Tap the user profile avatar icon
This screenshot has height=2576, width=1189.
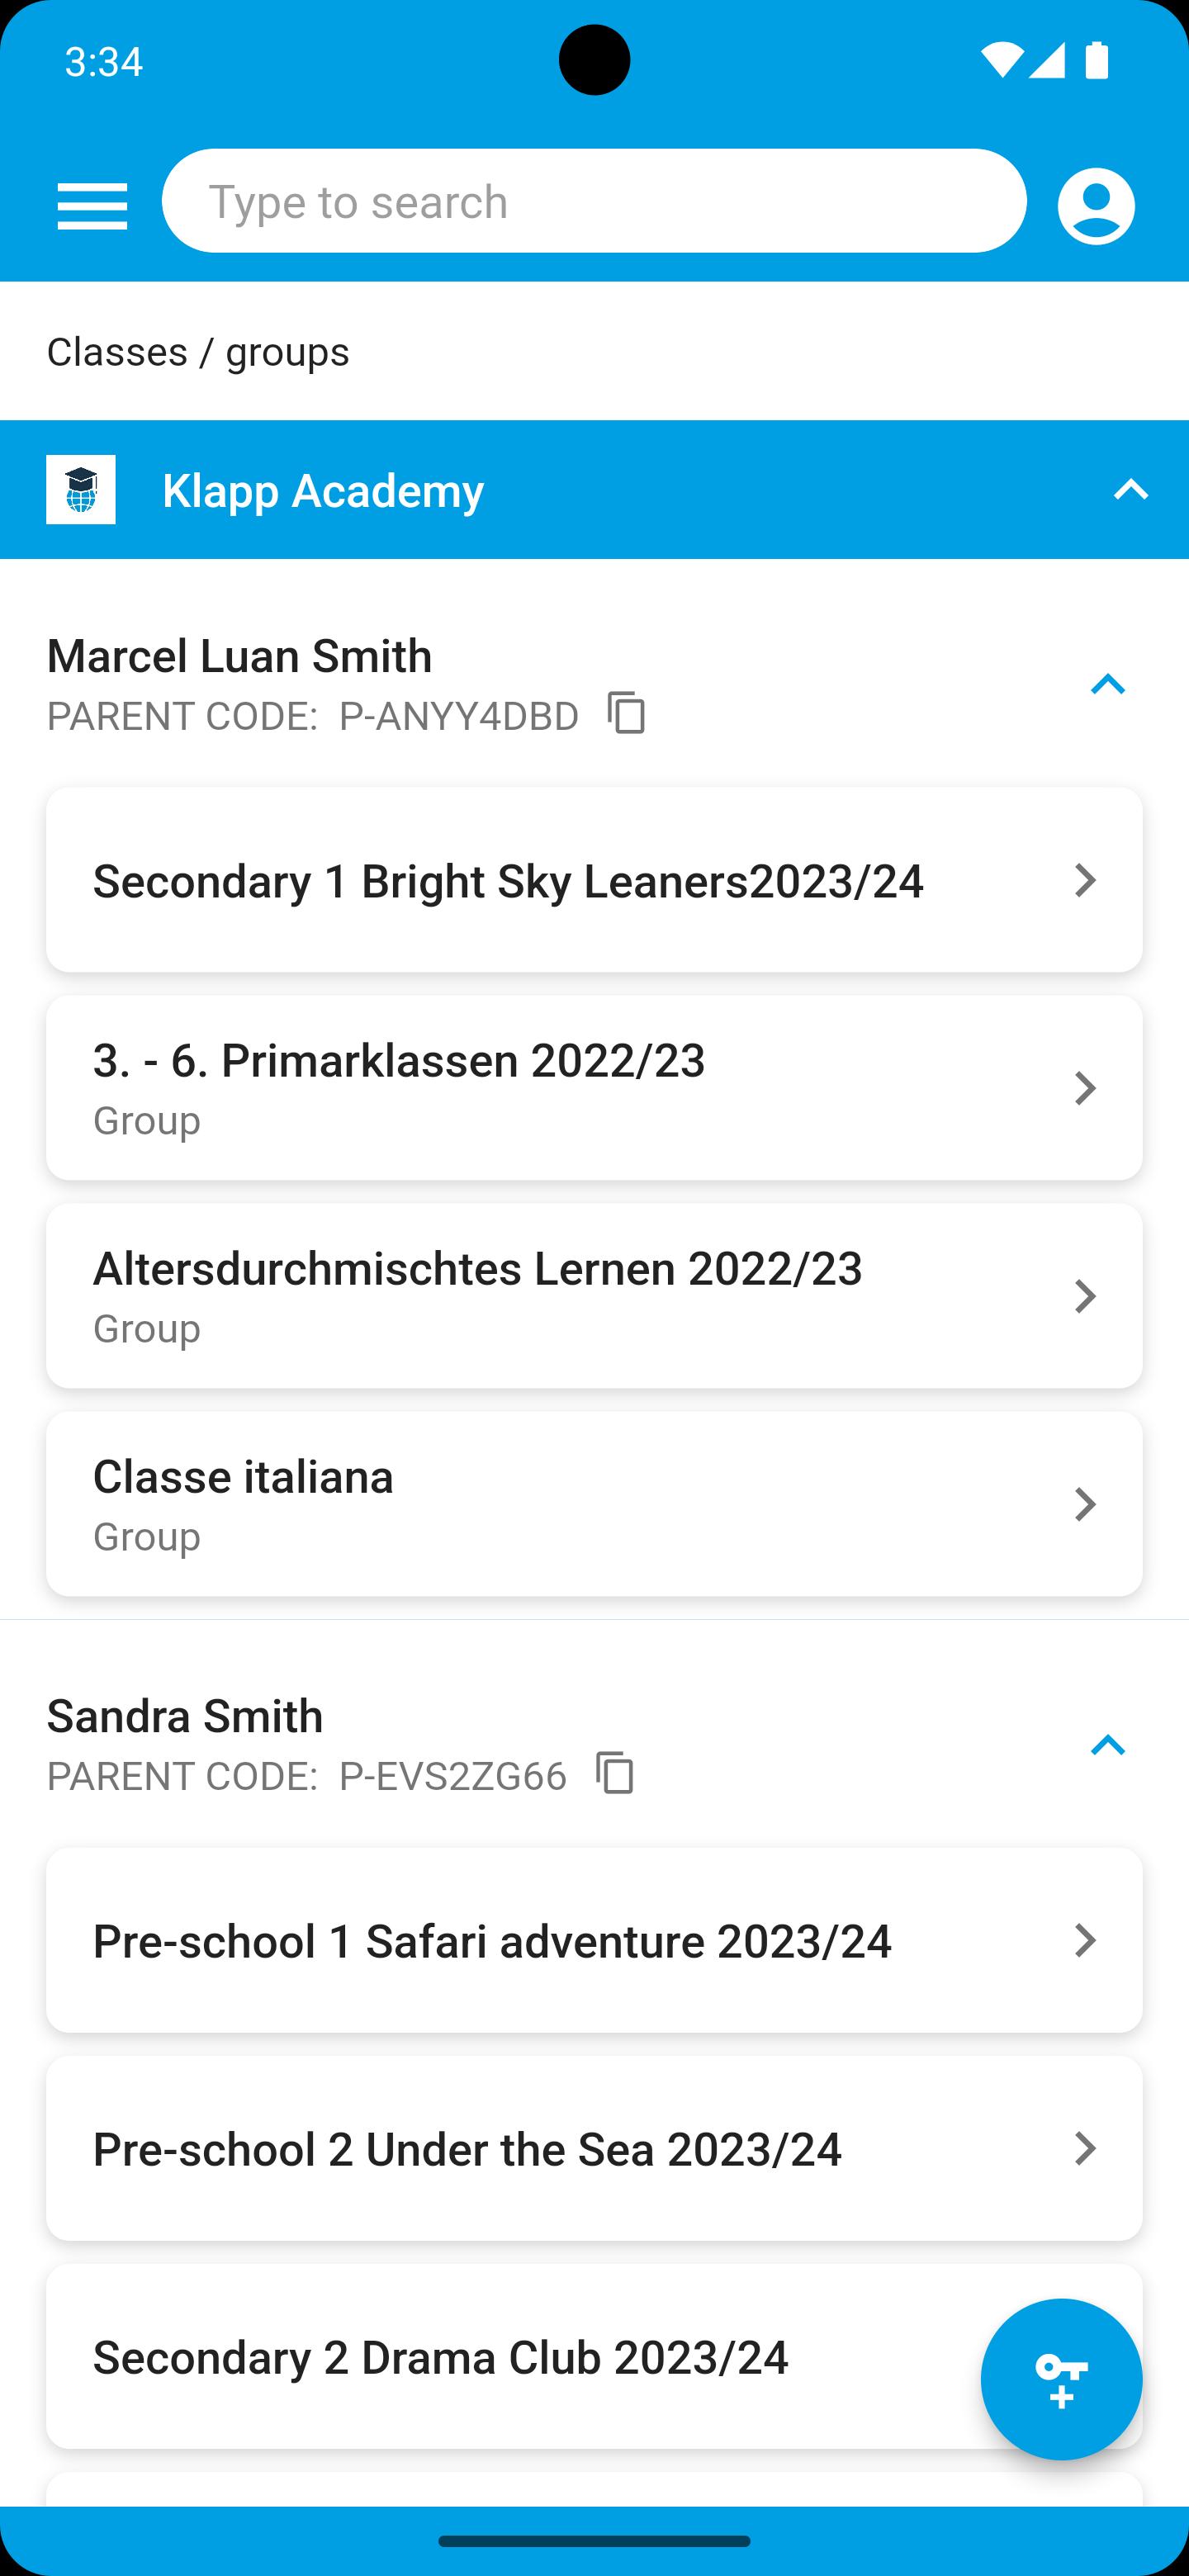pos(1096,206)
